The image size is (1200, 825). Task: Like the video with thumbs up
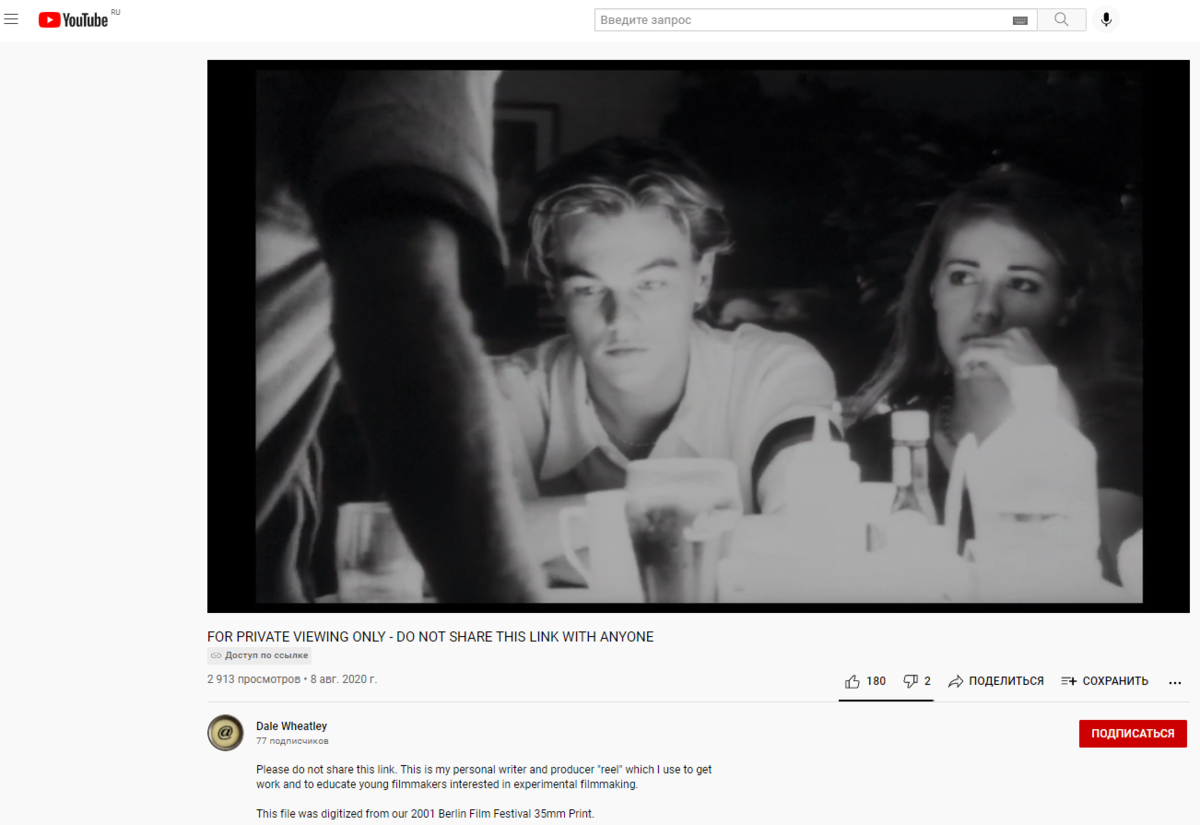point(865,681)
